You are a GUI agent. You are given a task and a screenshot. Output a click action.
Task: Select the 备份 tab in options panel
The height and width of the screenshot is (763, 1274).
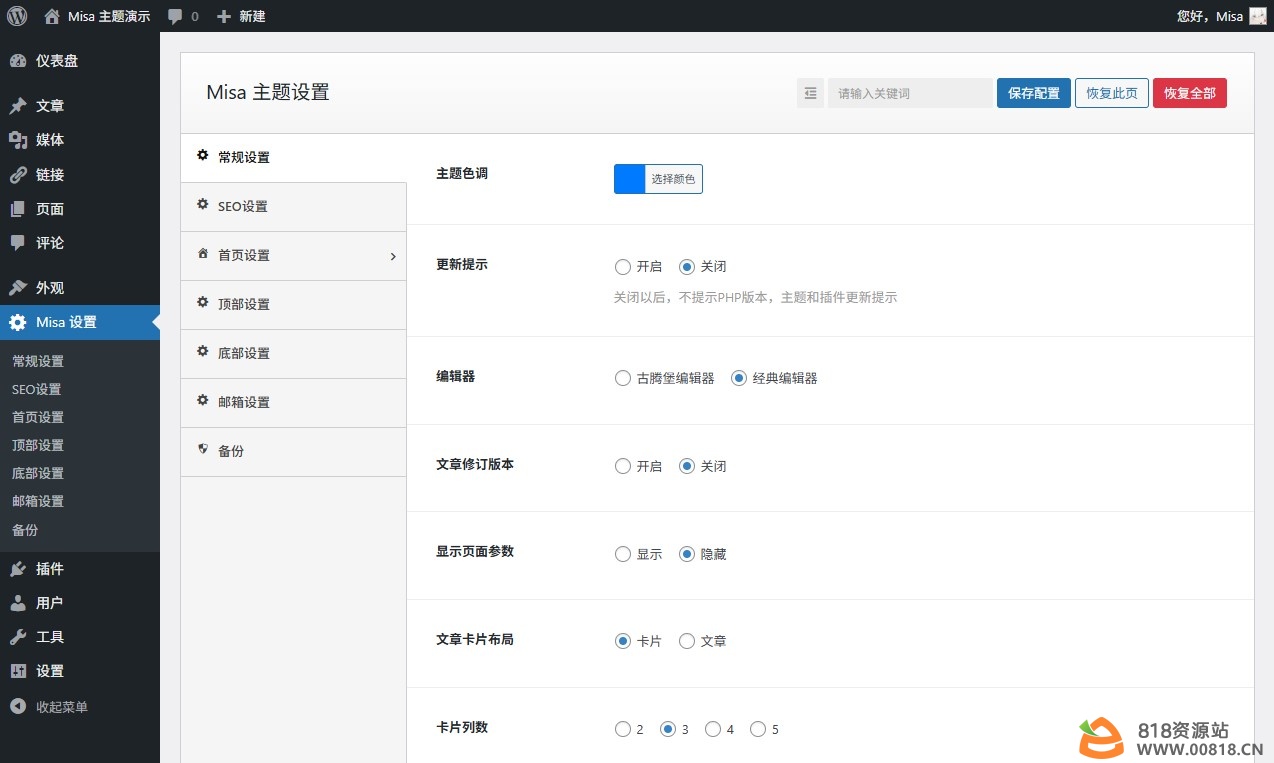click(294, 452)
